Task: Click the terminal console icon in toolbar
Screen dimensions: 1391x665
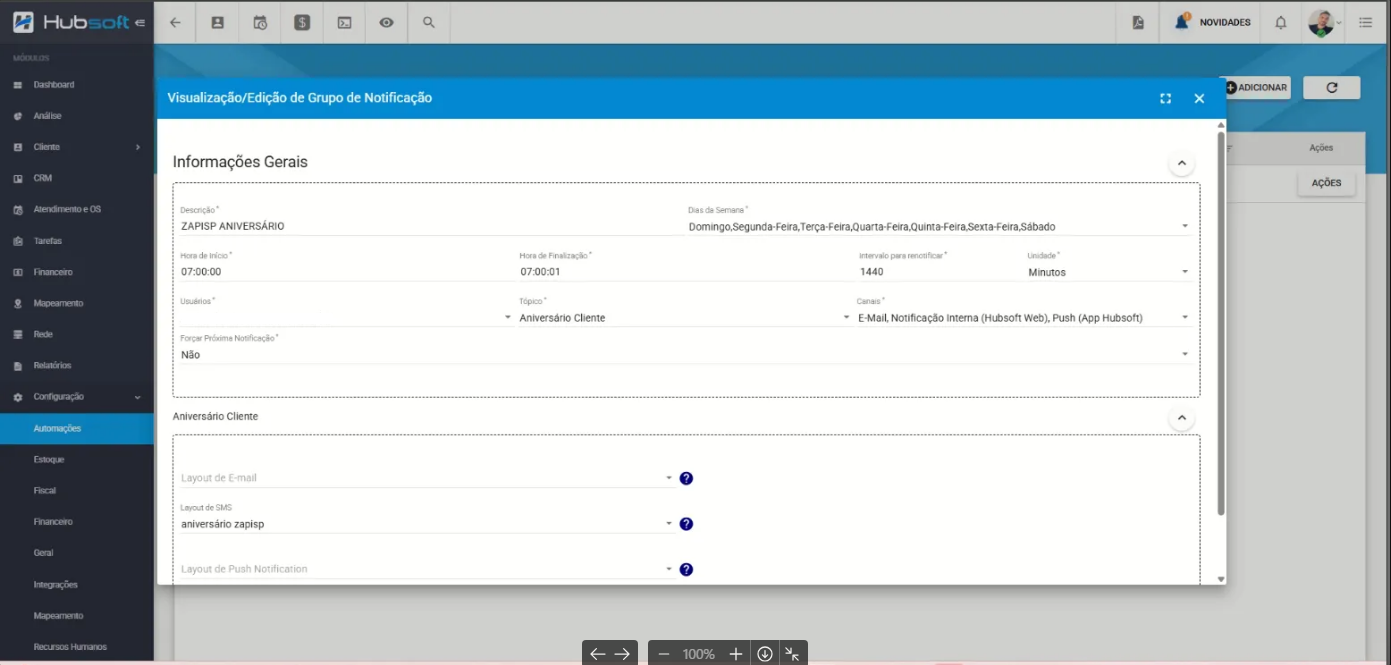Action: click(344, 22)
